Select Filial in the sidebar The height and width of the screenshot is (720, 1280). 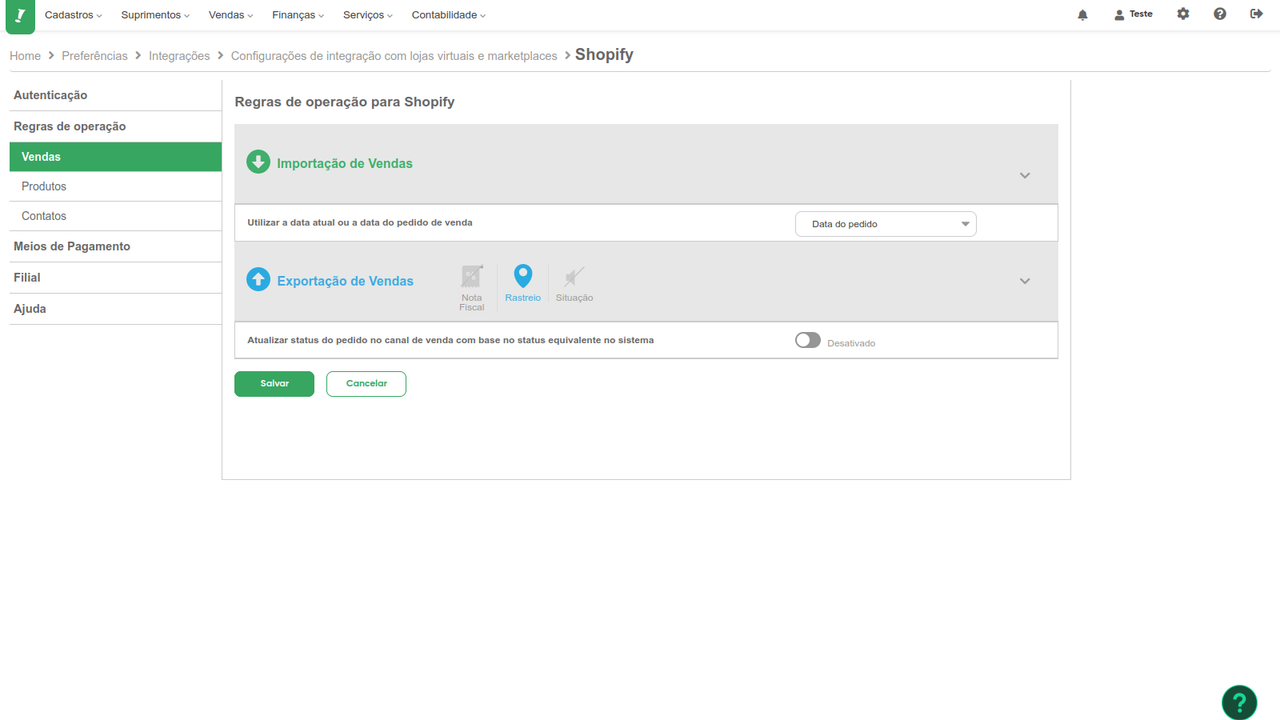point(115,277)
